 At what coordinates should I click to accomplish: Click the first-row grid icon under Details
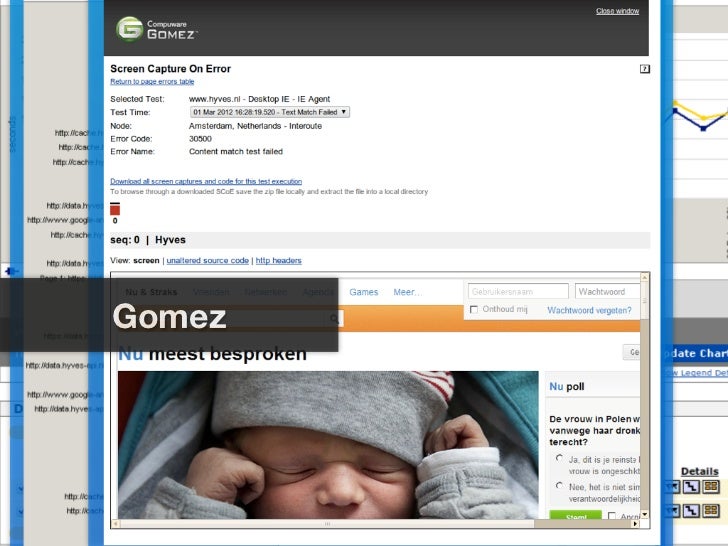point(711,486)
